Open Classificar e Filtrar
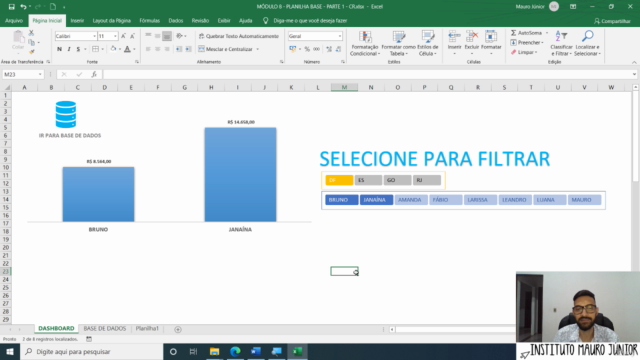The width and height of the screenshot is (640, 360). [561, 43]
